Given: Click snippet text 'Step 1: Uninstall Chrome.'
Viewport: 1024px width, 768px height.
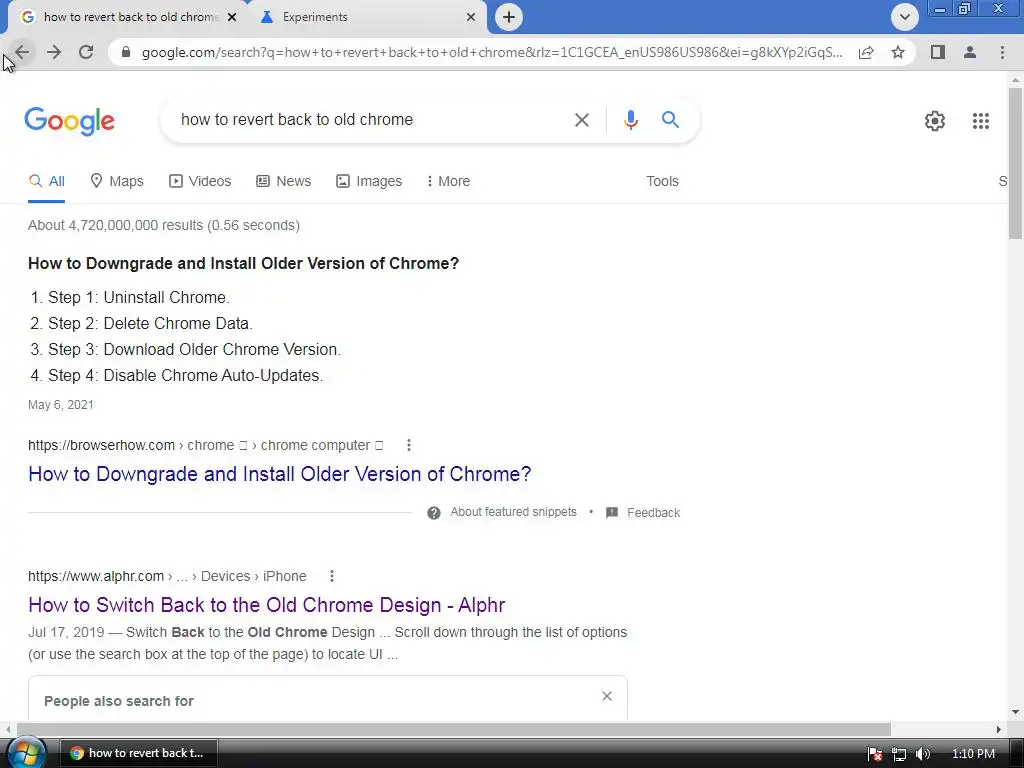Looking at the screenshot, I should tap(138, 298).
